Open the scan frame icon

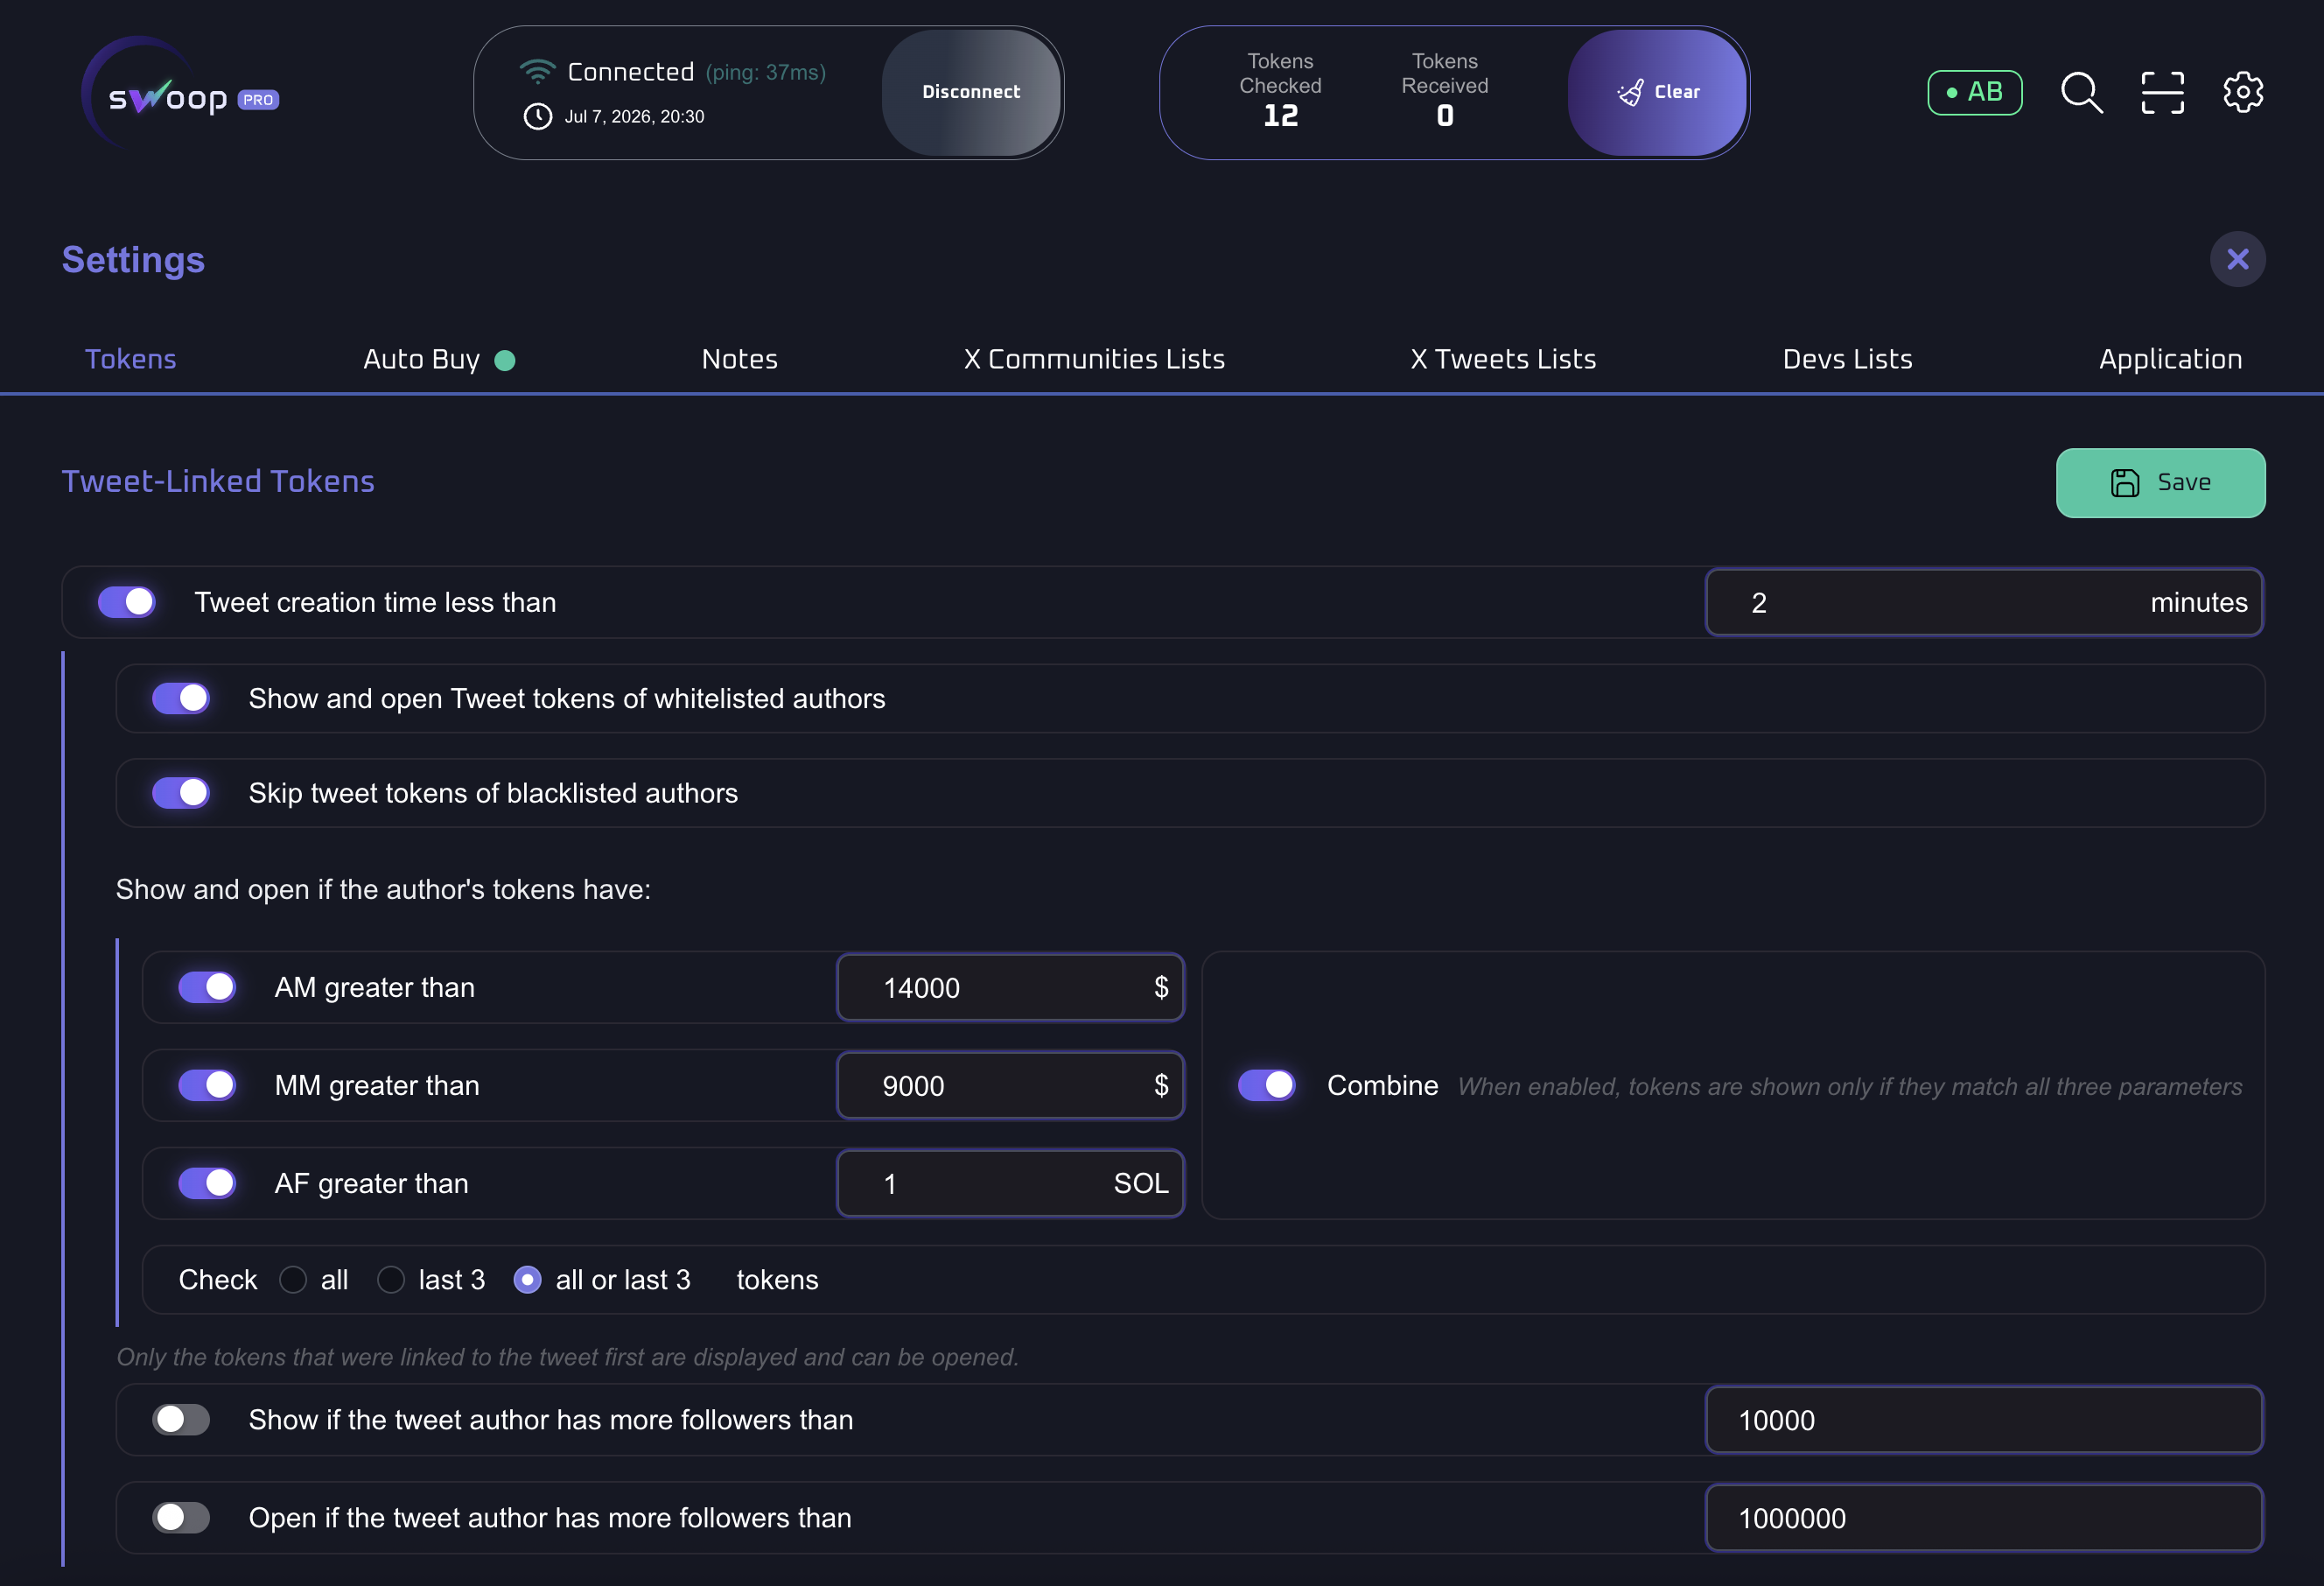(x=2162, y=93)
